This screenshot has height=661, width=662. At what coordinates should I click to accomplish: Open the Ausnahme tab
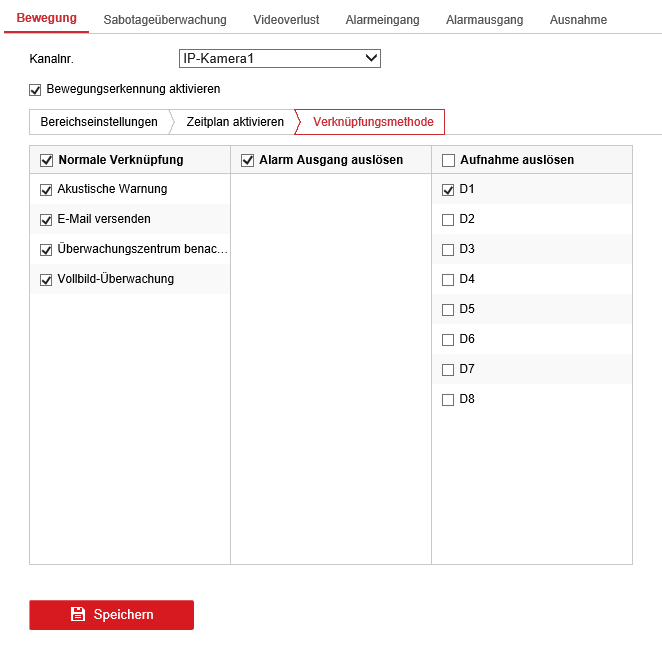578,20
